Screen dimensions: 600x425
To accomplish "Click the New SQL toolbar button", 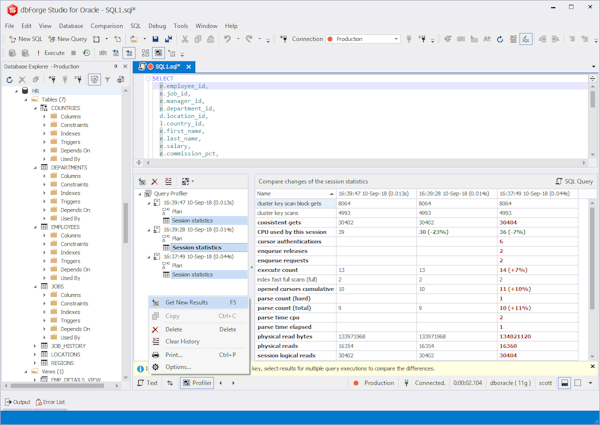I will point(24,39).
